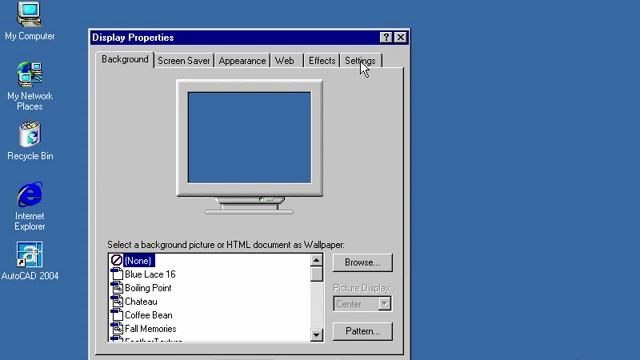Select Fall Memories wallpaper
This screenshot has height=360, width=640.
(x=150, y=329)
